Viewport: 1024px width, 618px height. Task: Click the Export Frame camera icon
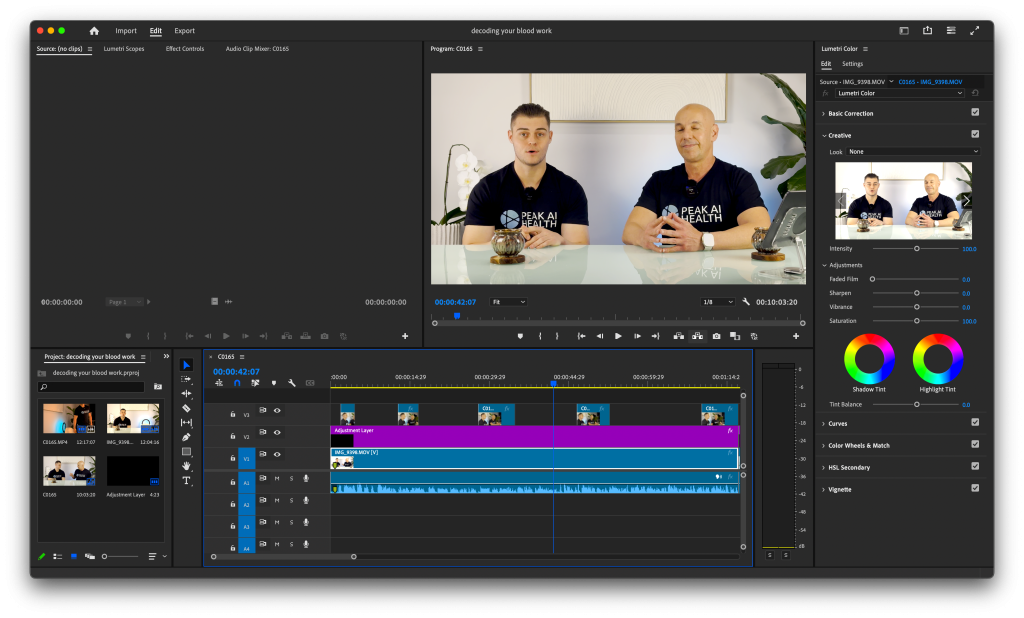coord(717,336)
